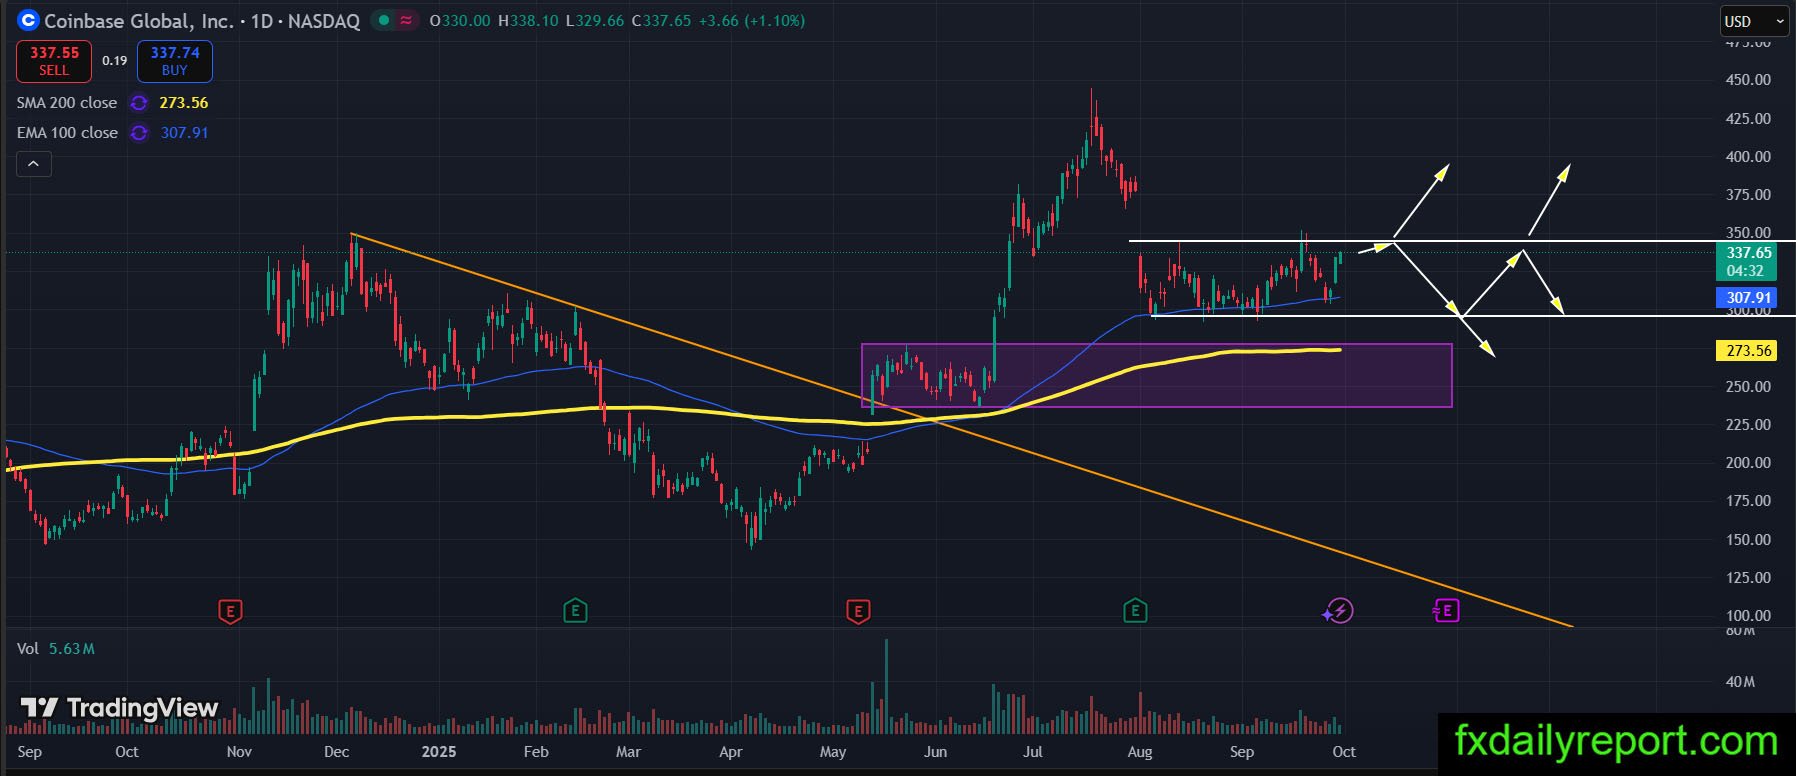Image resolution: width=1796 pixels, height=776 pixels.
Task: Click the Coinbase logo icon beside the symbol name
Action: click(28, 20)
